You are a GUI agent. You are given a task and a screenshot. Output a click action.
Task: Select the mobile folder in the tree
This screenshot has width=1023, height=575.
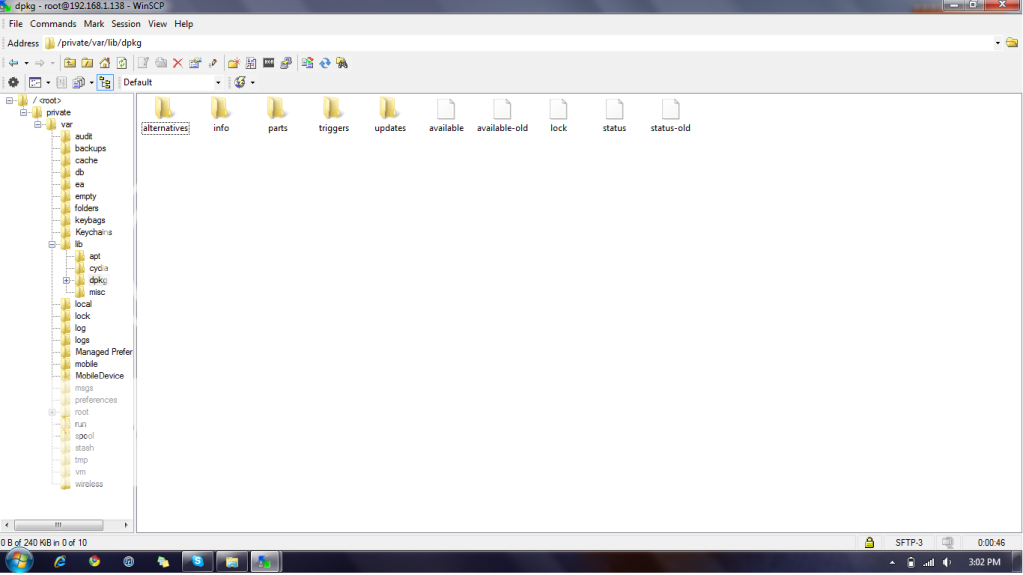pos(86,364)
